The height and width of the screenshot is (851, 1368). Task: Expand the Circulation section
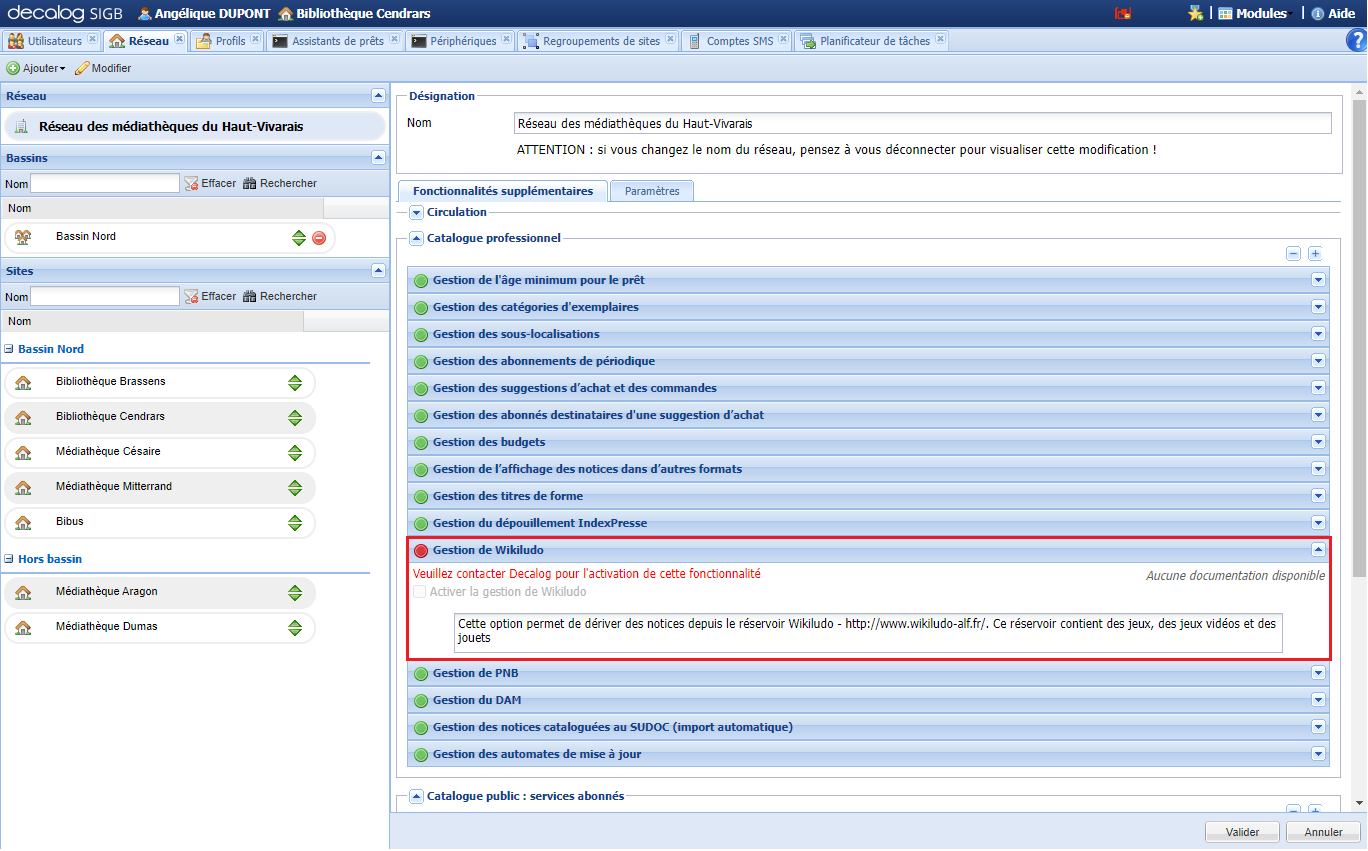(x=417, y=212)
